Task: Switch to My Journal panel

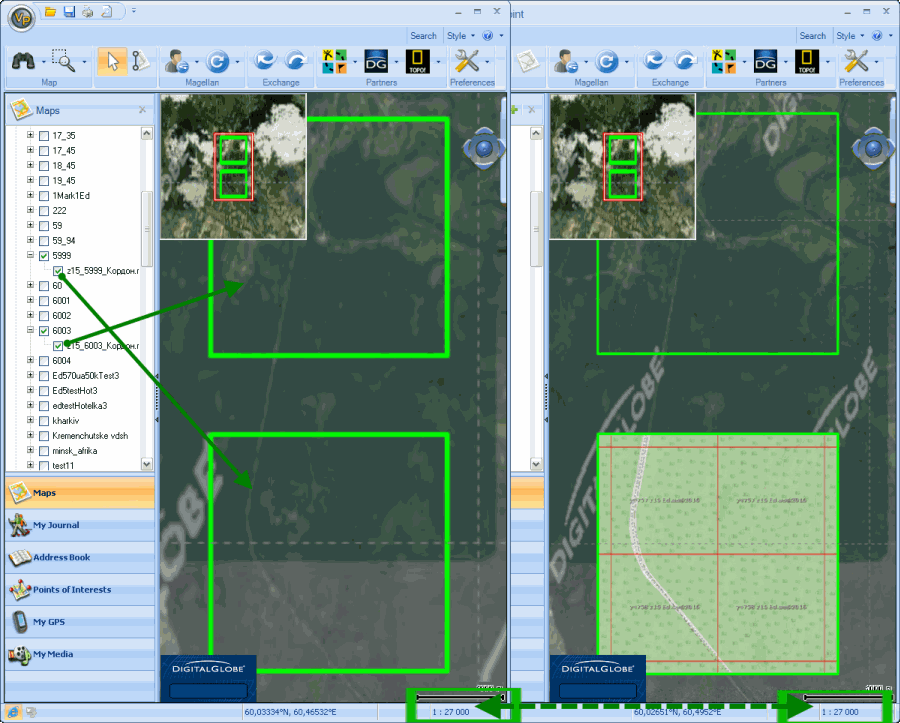Action: click(56, 525)
